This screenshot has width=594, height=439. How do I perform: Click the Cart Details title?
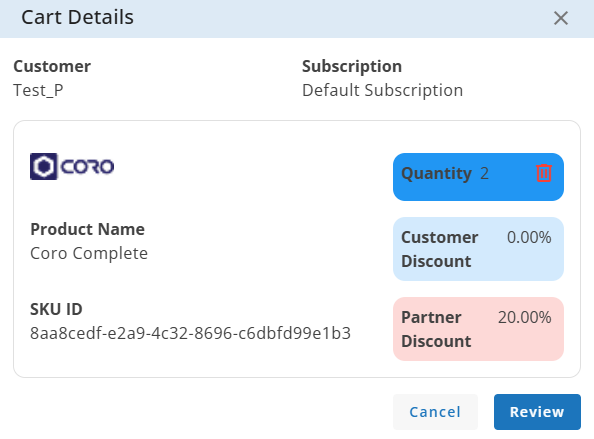coord(77,17)
